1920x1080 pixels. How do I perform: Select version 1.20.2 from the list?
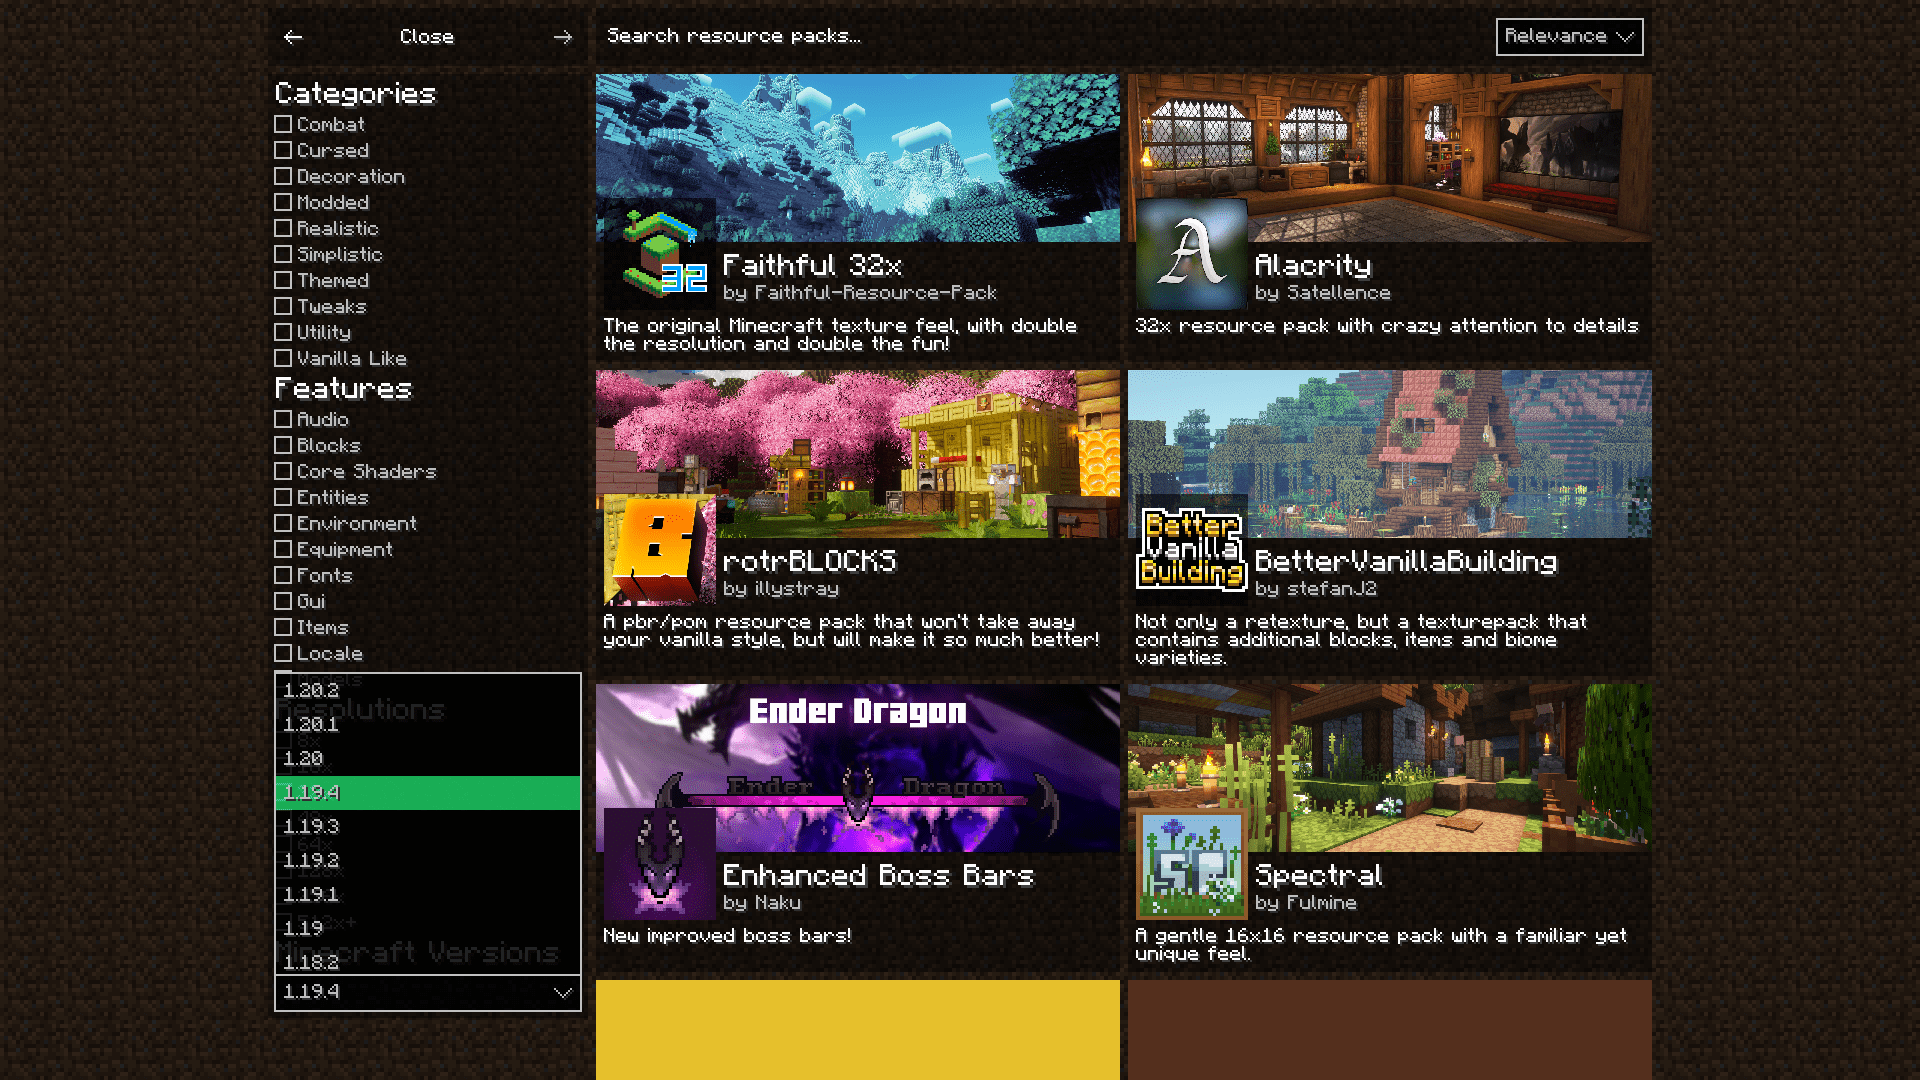tap(428, 690)
